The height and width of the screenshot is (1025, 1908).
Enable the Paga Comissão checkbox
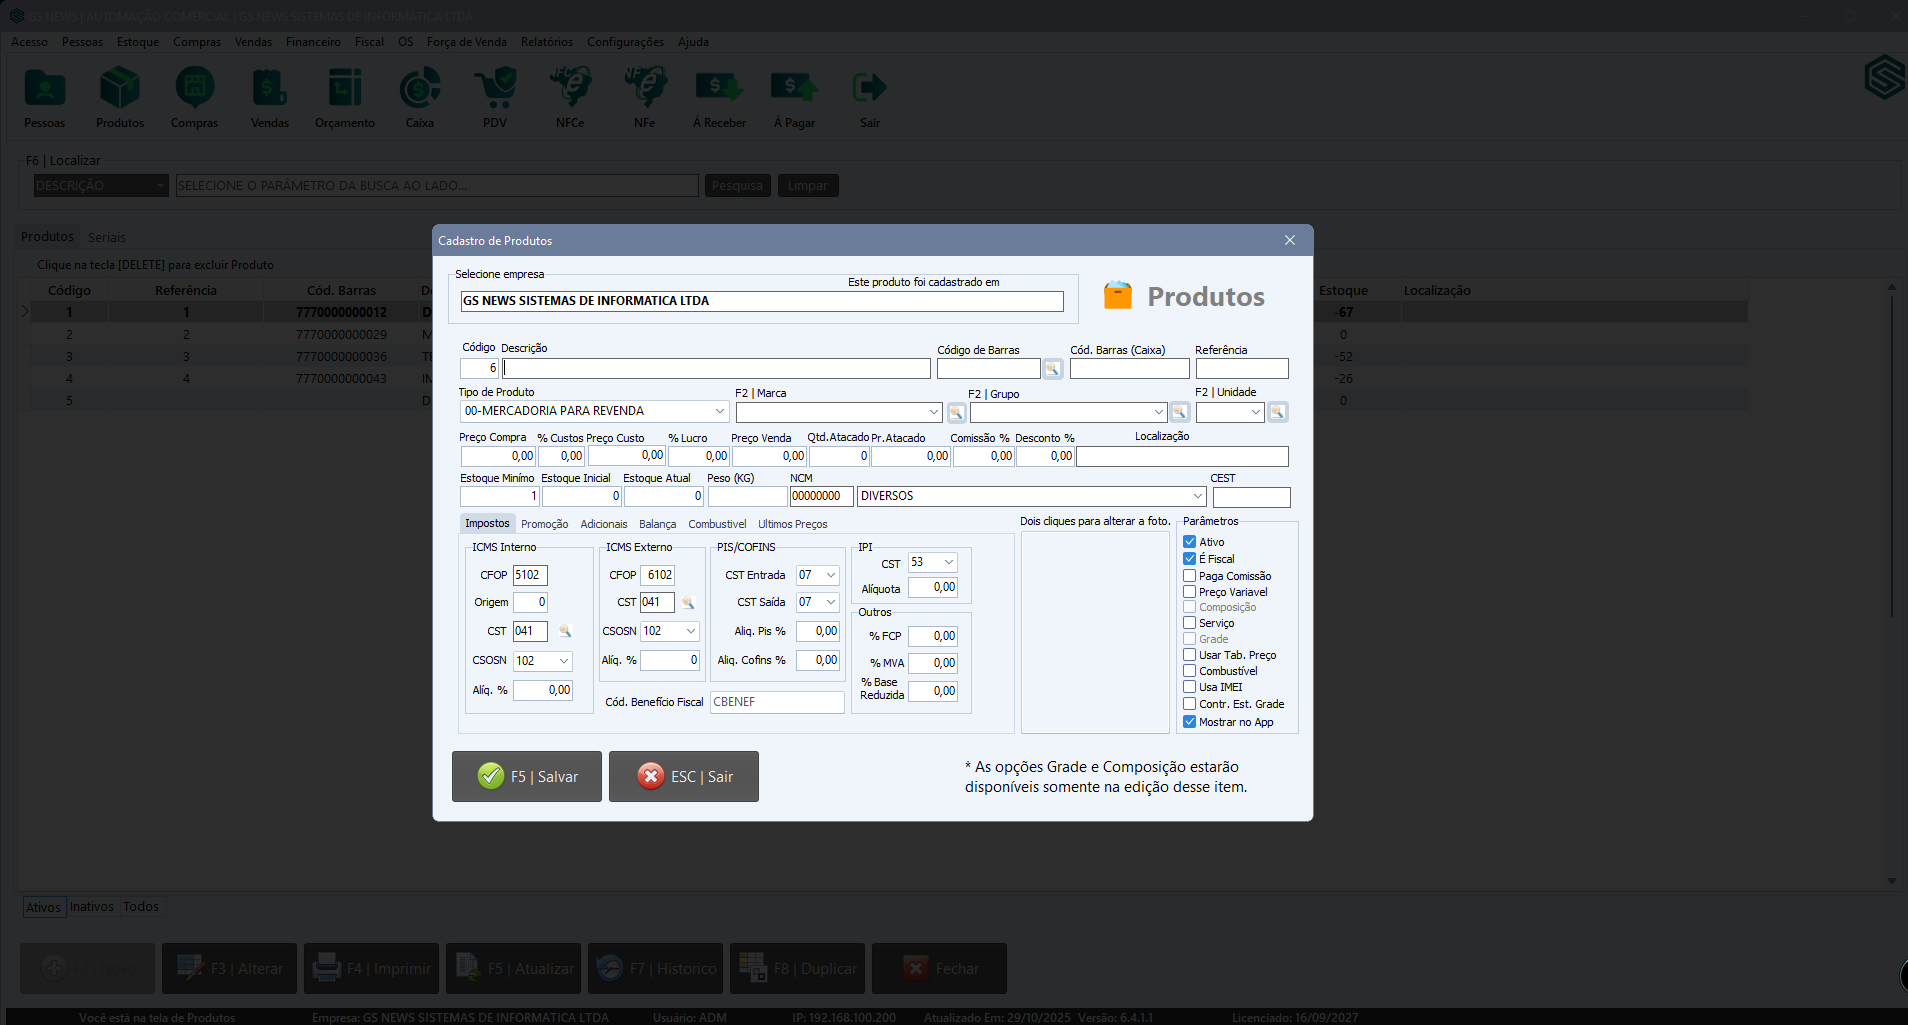tap(1190, 576)
